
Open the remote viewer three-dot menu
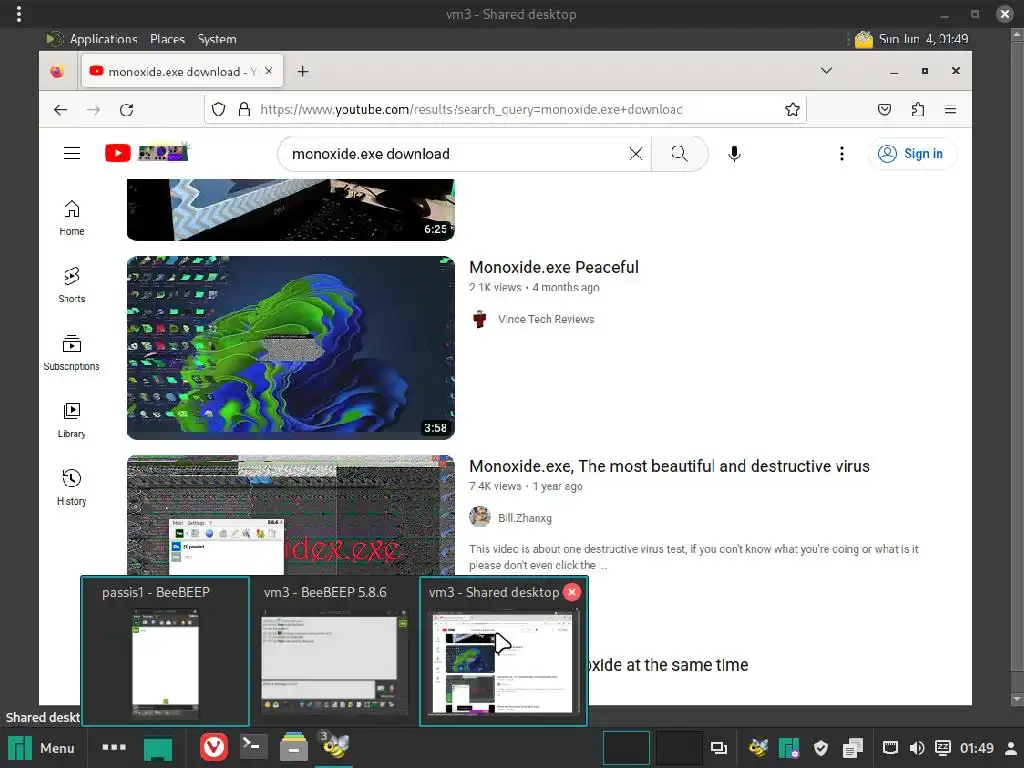pyautogui.click(x=19, y=14)
